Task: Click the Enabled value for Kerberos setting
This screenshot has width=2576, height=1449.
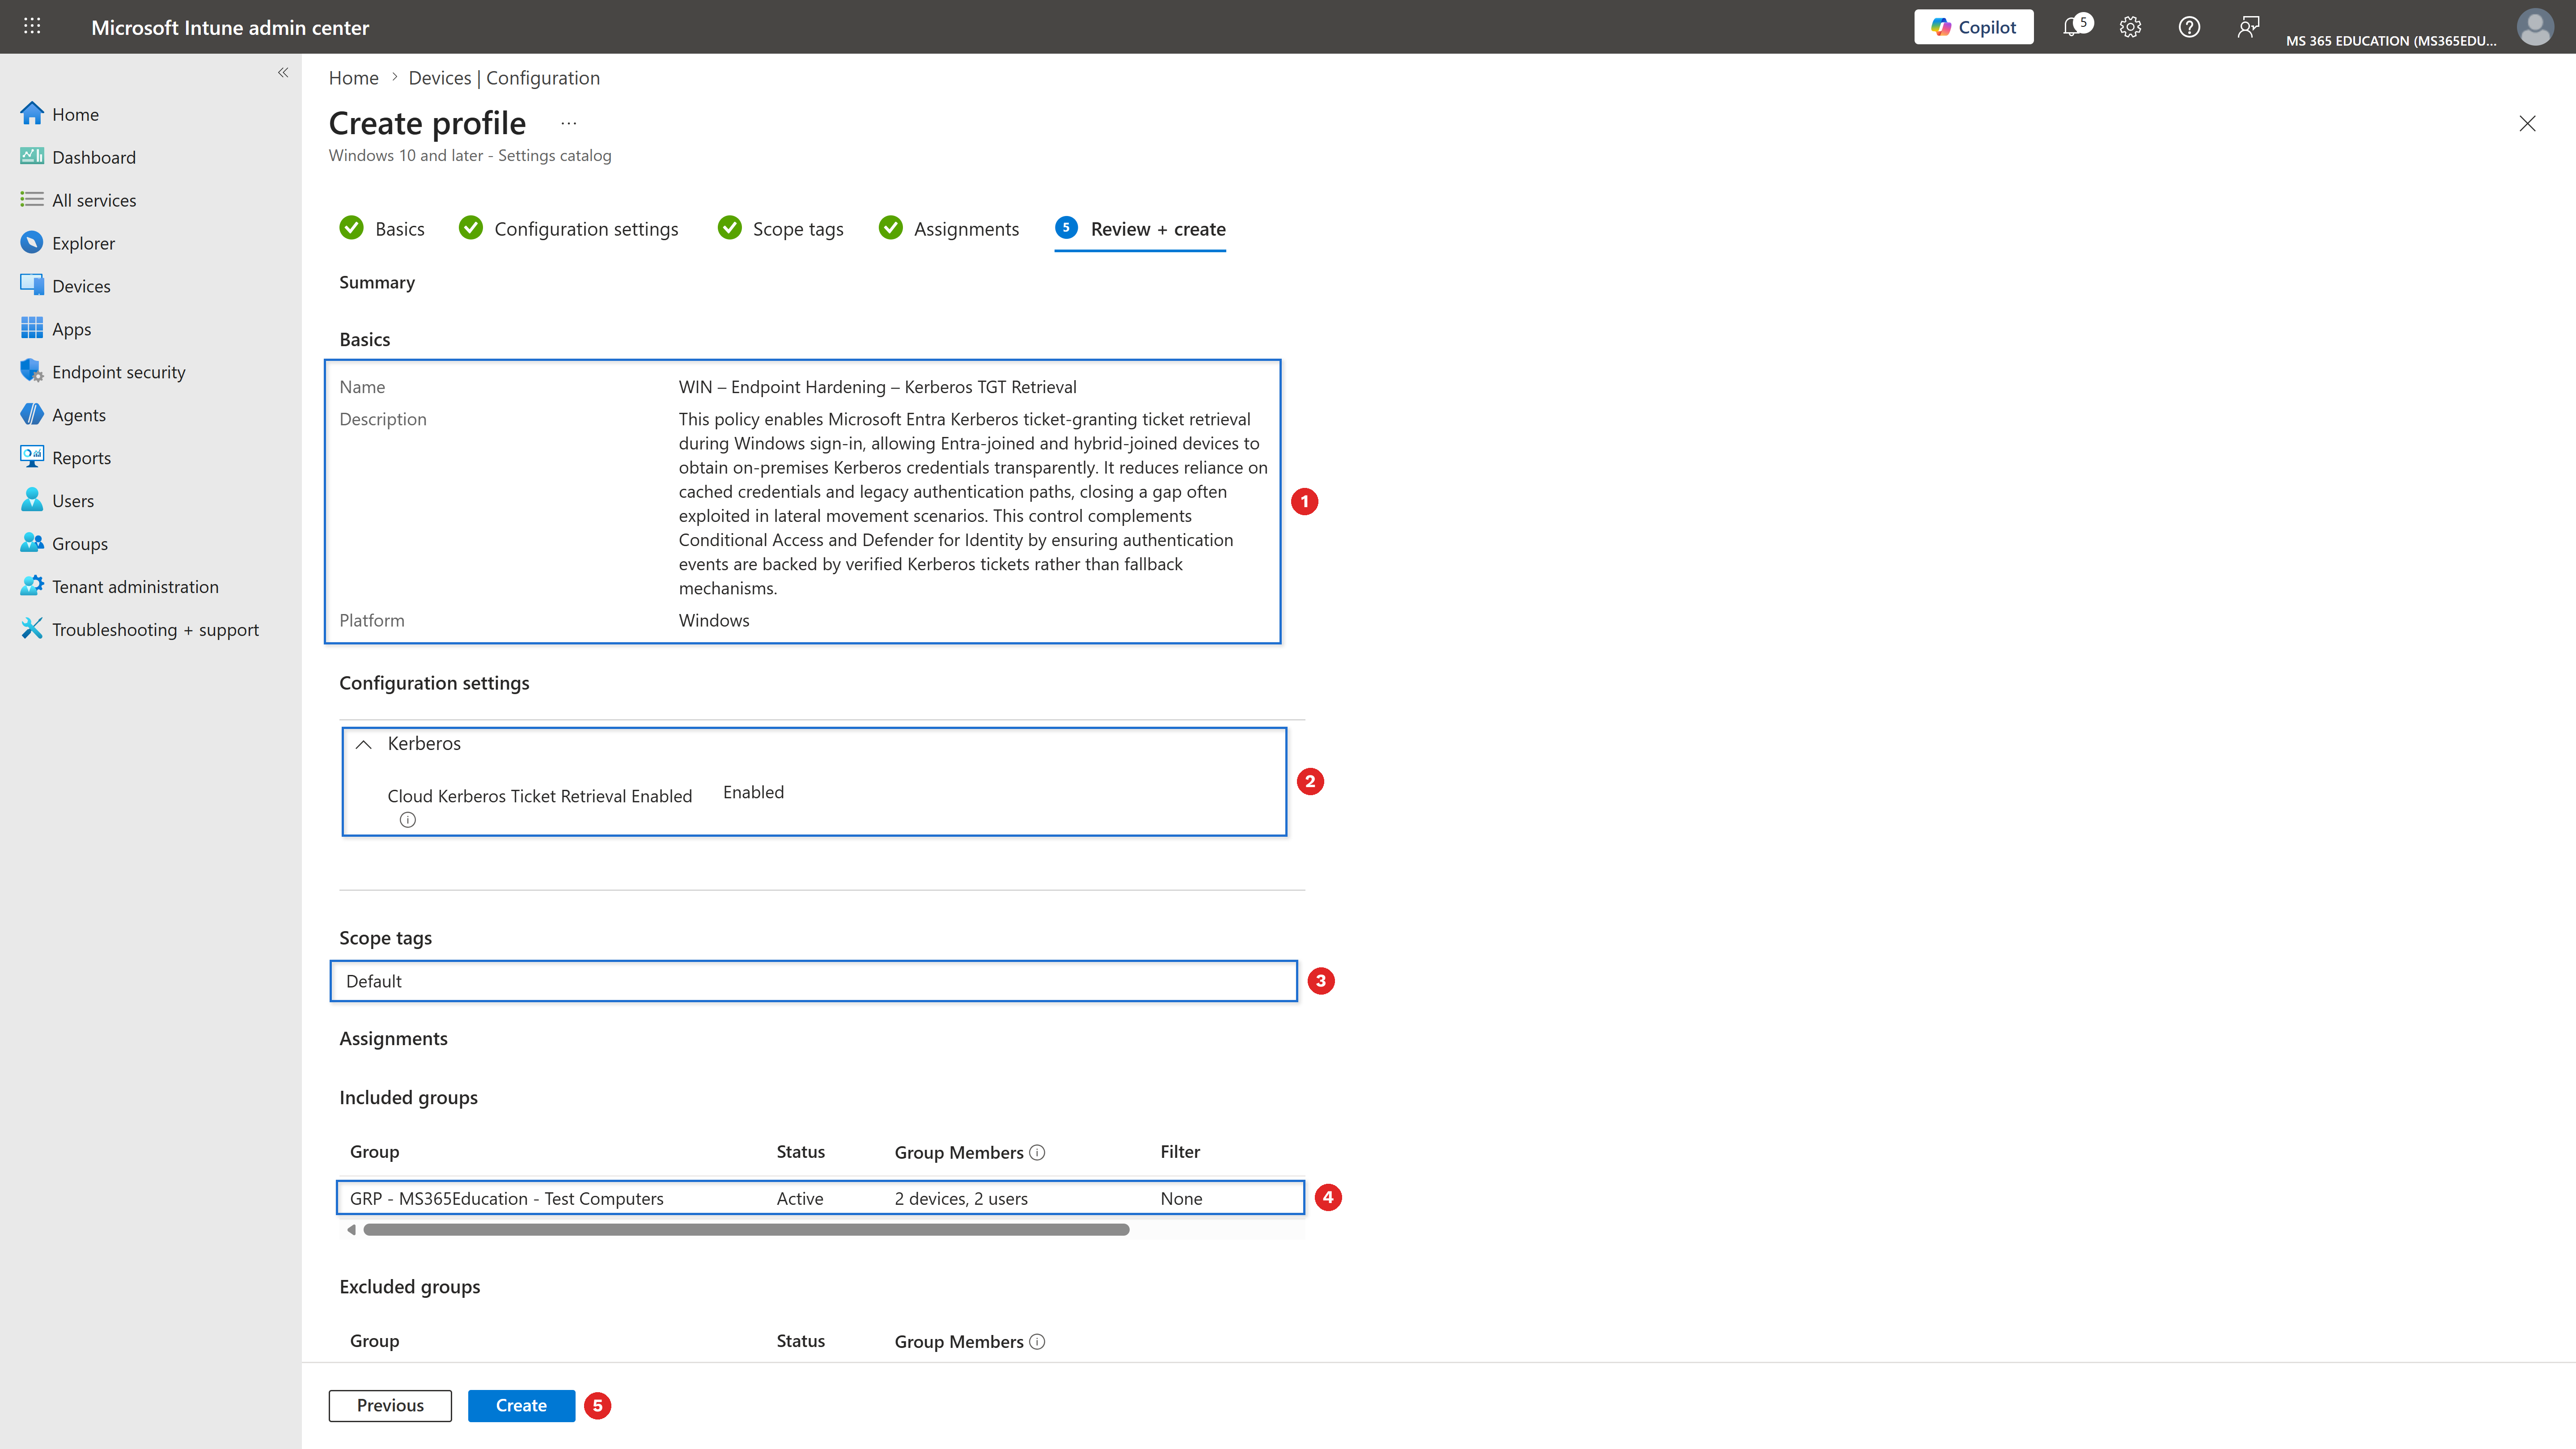Action: (x=753, y=792)
